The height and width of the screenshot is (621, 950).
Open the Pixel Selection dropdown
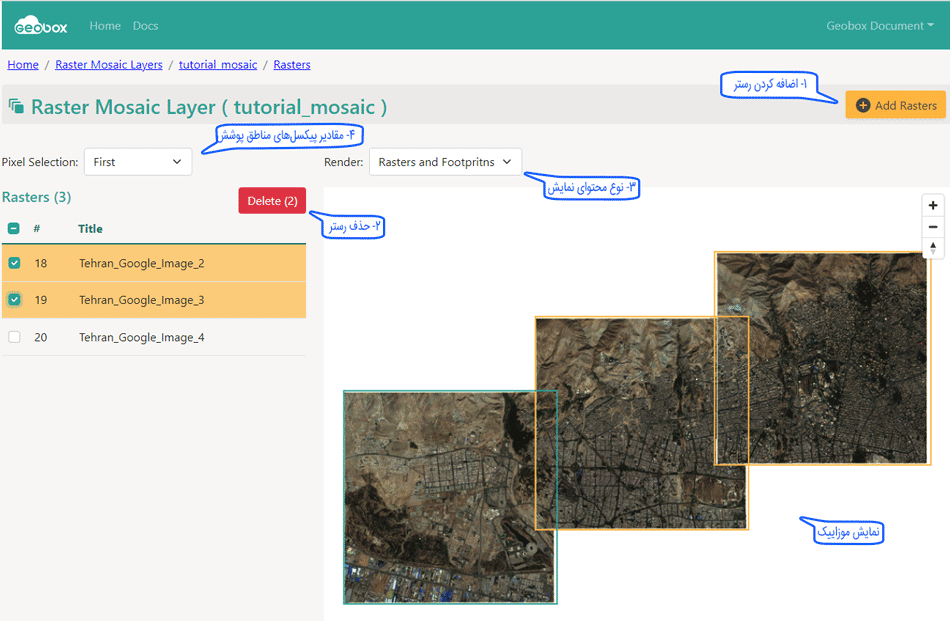pos(137,162)
